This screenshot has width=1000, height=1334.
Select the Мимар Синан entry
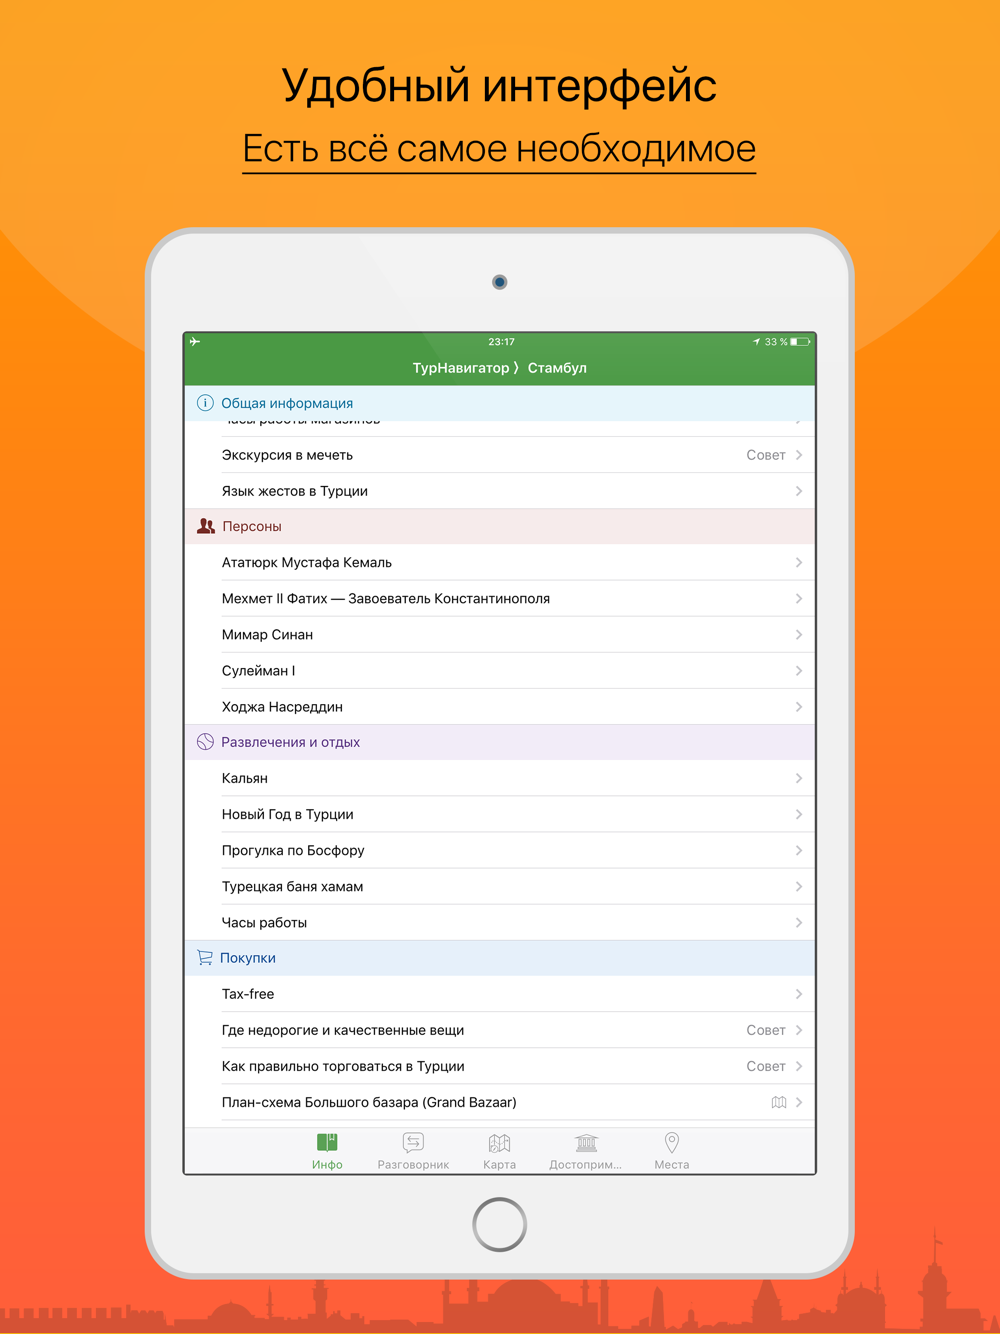click(500, 634)
